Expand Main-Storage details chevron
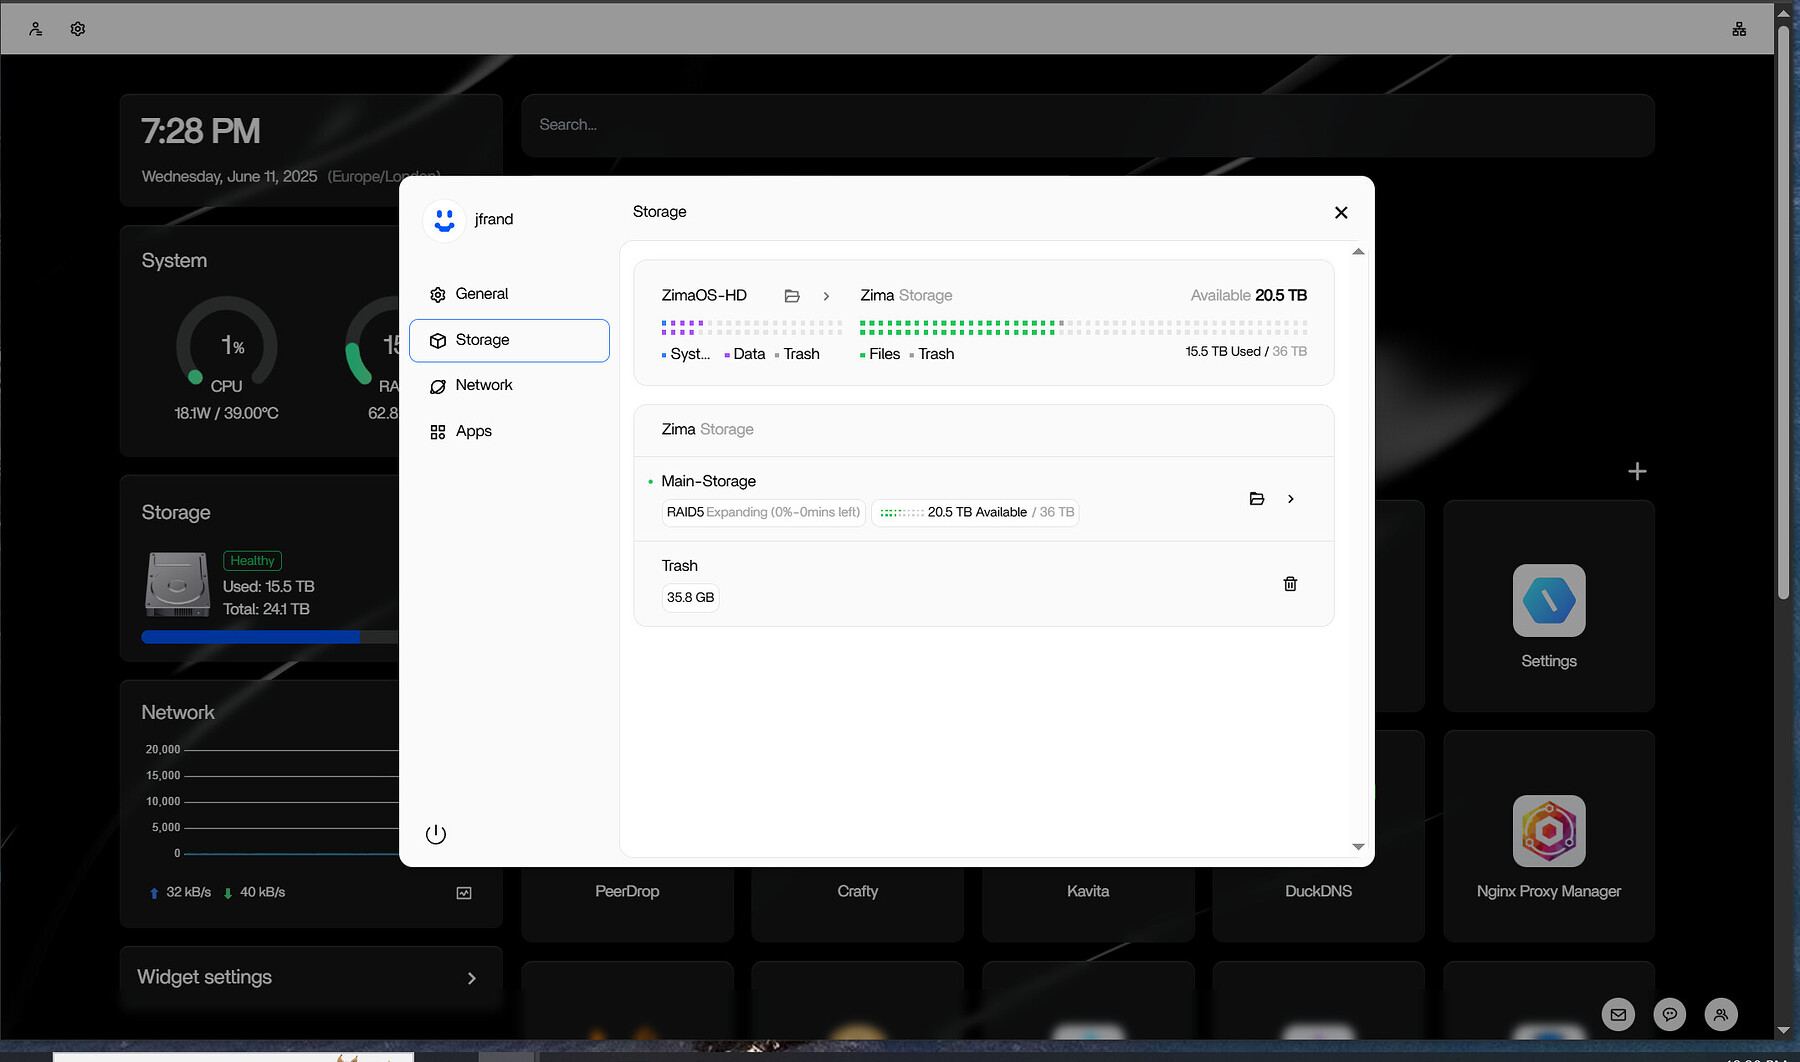1800x1062 pixels. coord(1291,499)
